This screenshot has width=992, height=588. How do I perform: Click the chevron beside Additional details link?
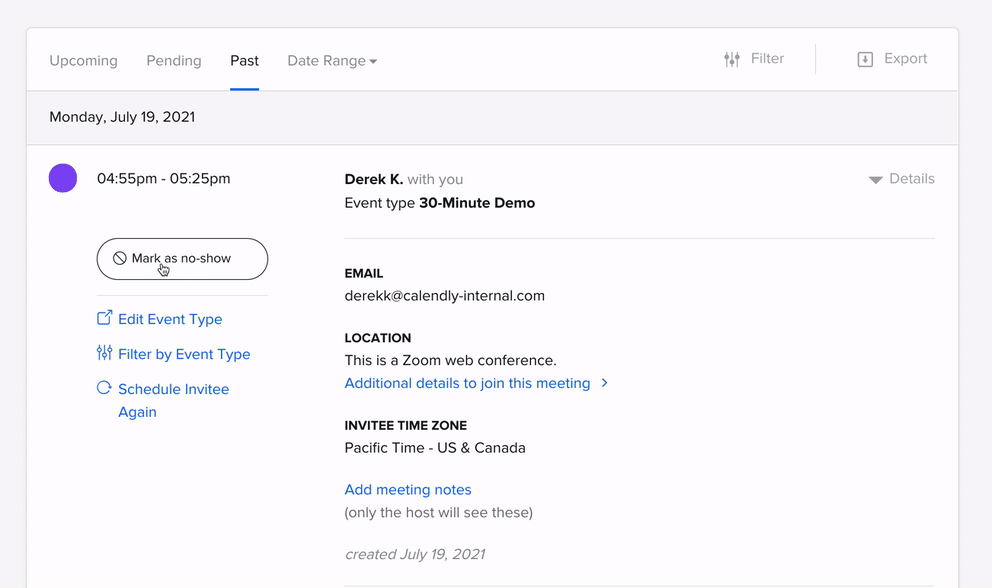(x=605, y=383)
